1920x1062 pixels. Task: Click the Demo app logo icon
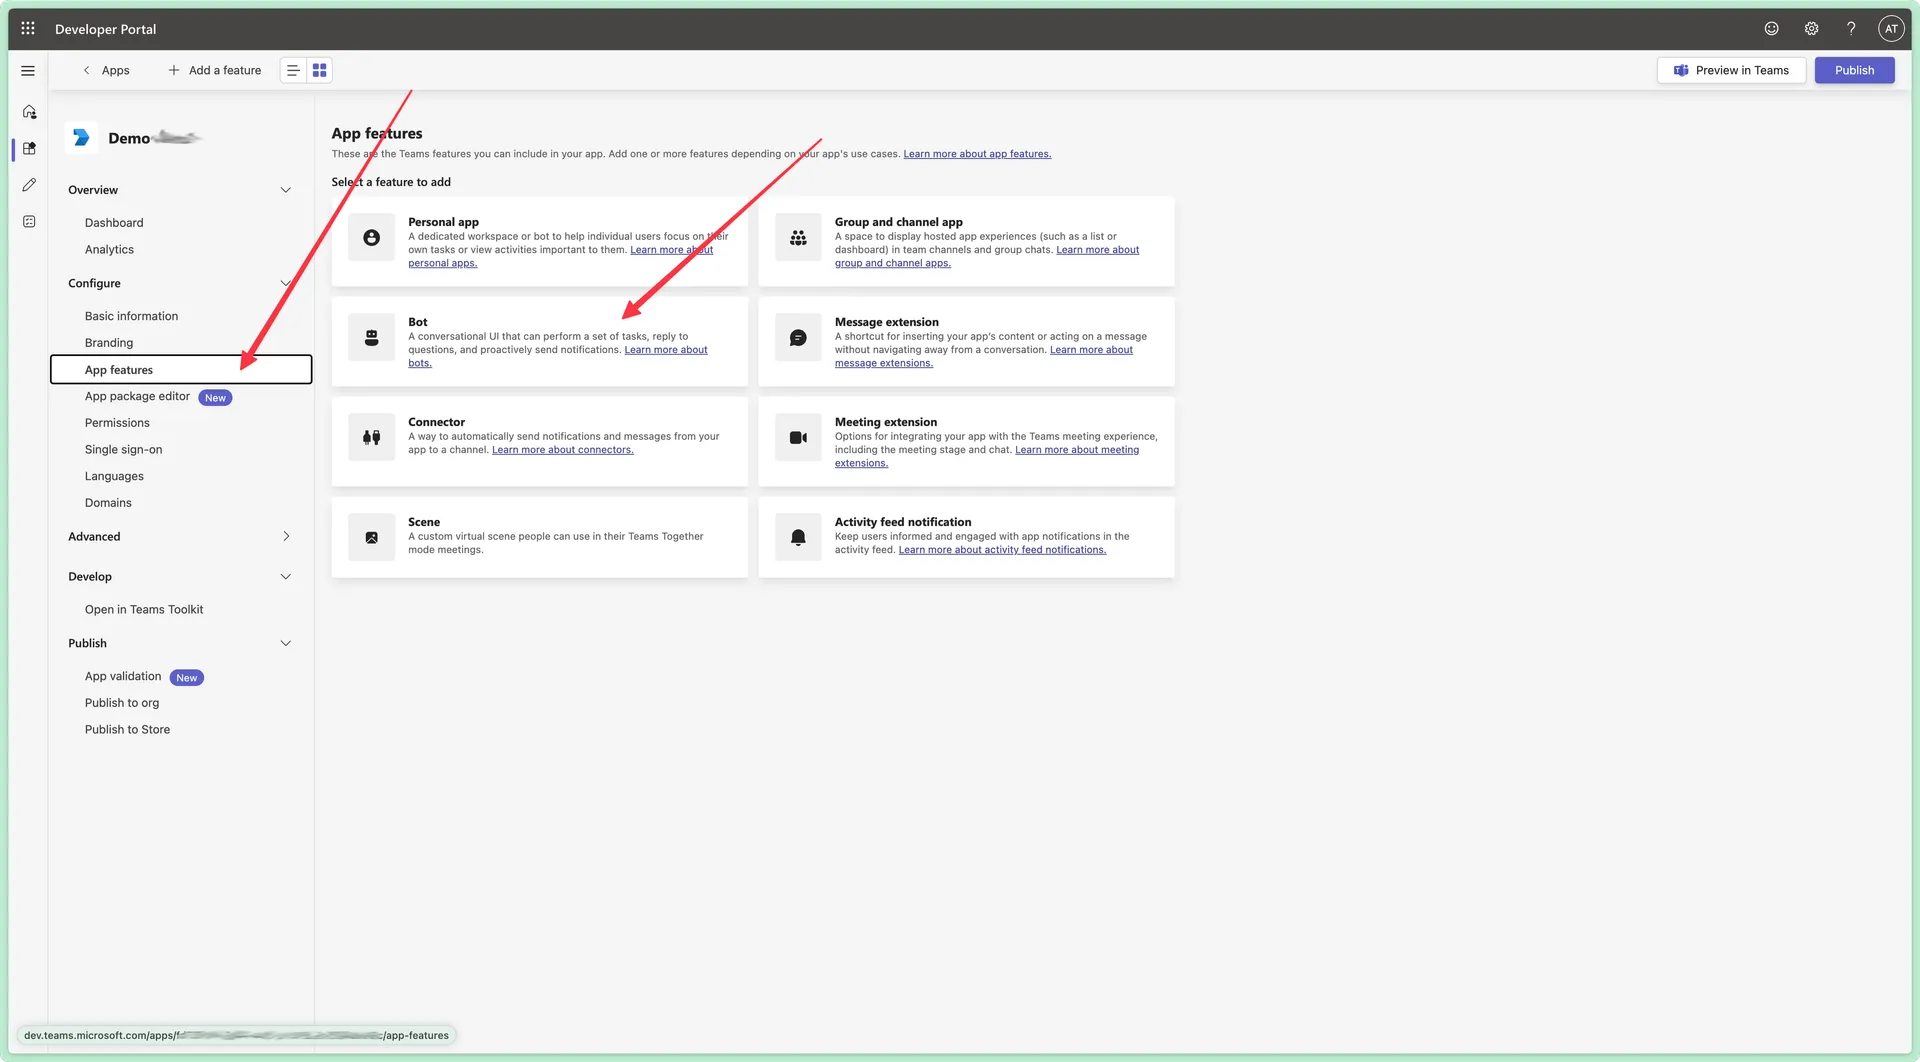coord(81,138)
